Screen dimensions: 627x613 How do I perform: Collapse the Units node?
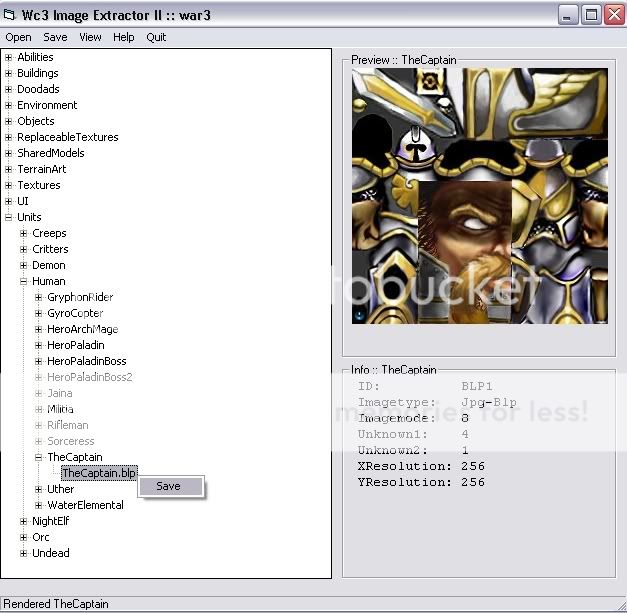pos(8,218)
